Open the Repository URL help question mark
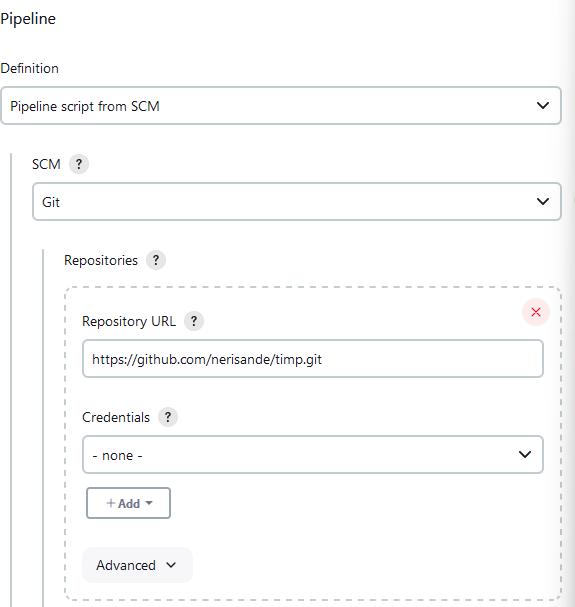Image resolution: width=575 pixels, height=607 pixels. click(194, 321)
